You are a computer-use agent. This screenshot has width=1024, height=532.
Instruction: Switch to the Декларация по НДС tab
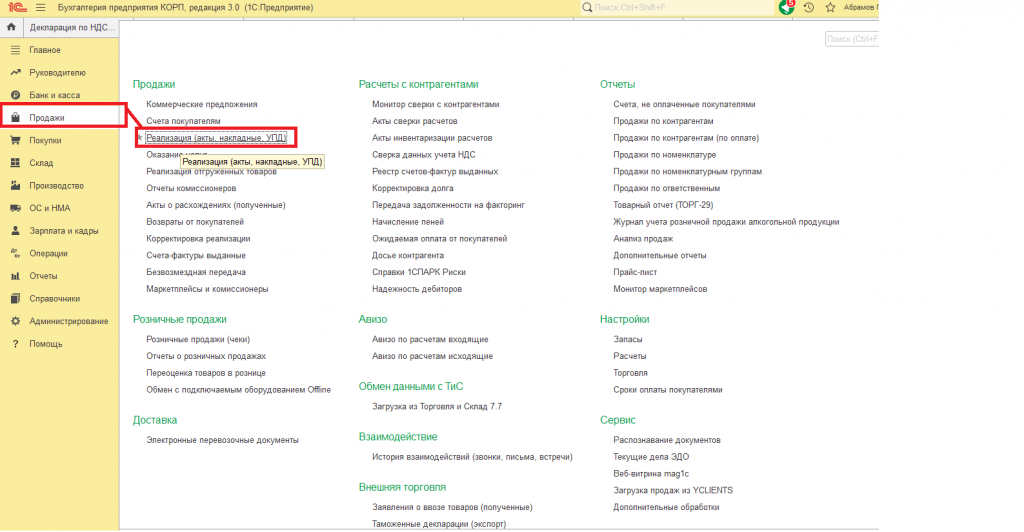pos(72,27)
